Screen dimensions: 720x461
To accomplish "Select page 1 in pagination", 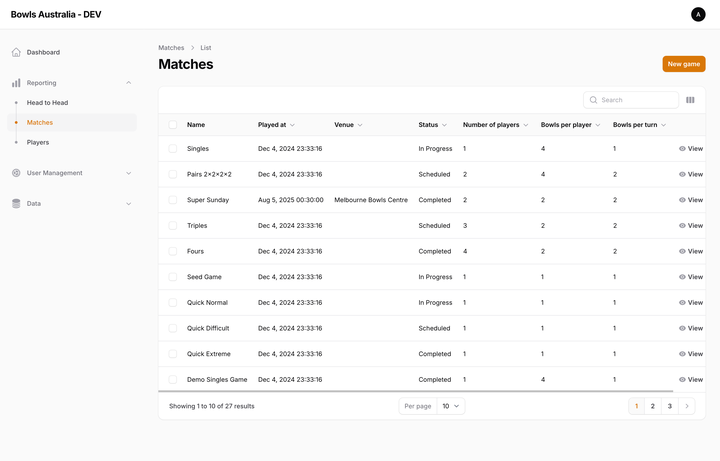I will tap(636, 406).
